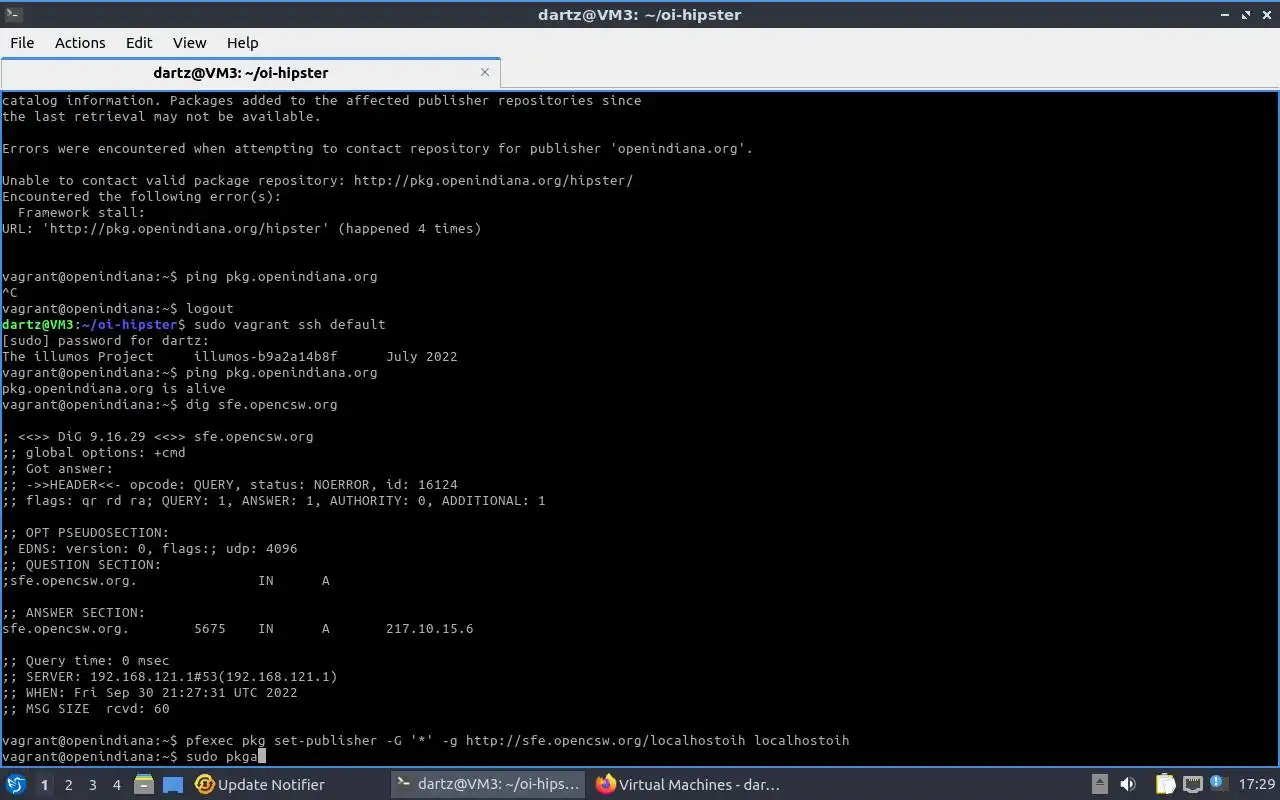Image resolution: width=1280 pixels, height=800 pixels.
Task: Click the ';; Query time: 0 msec' line
Action: tap(85, 661)
